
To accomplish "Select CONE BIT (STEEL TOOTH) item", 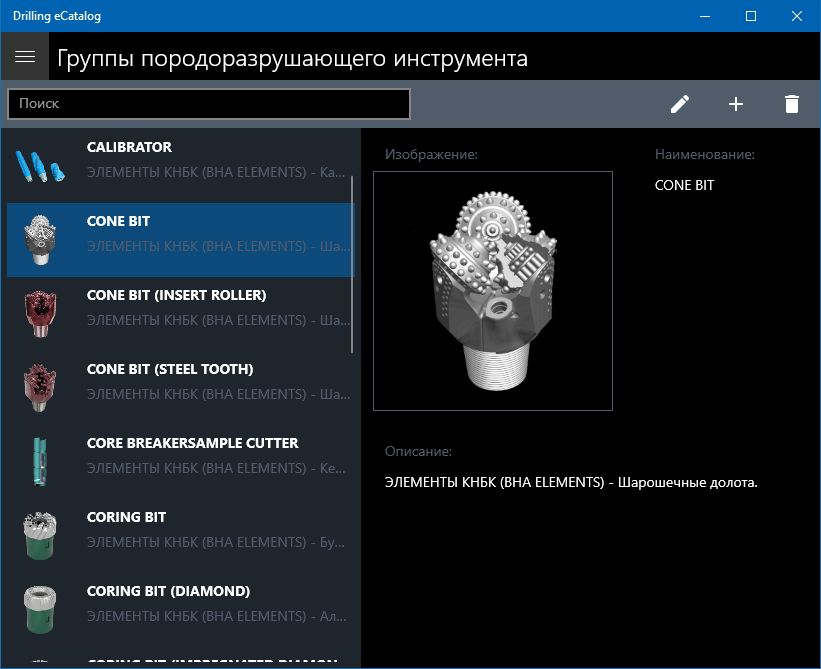I will tap(181, 388).
